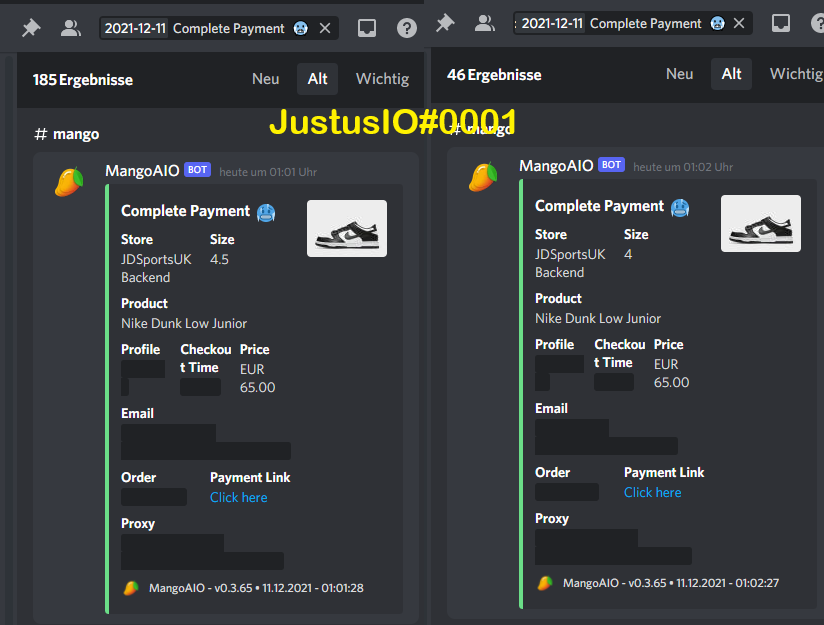Select Neu tab in 185 Ergebnisse panel

pyautogui.click(x=265, y=79)
